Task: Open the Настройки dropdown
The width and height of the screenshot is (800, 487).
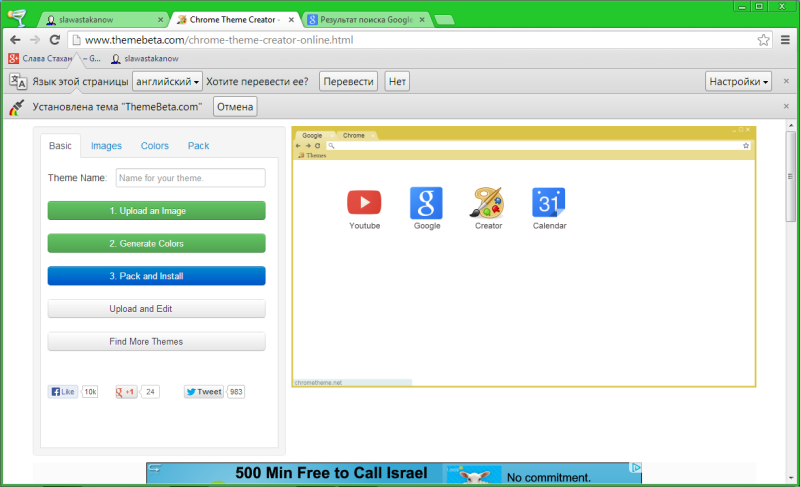Action: pos(738,82)
